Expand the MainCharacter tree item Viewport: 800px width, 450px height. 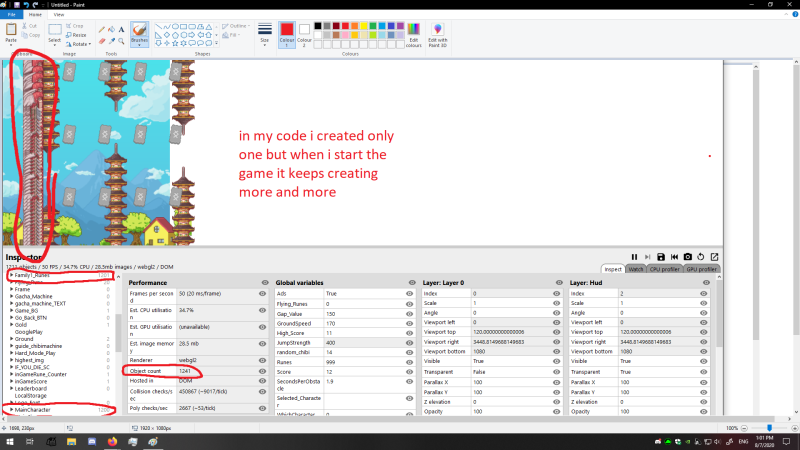(11, 410)
